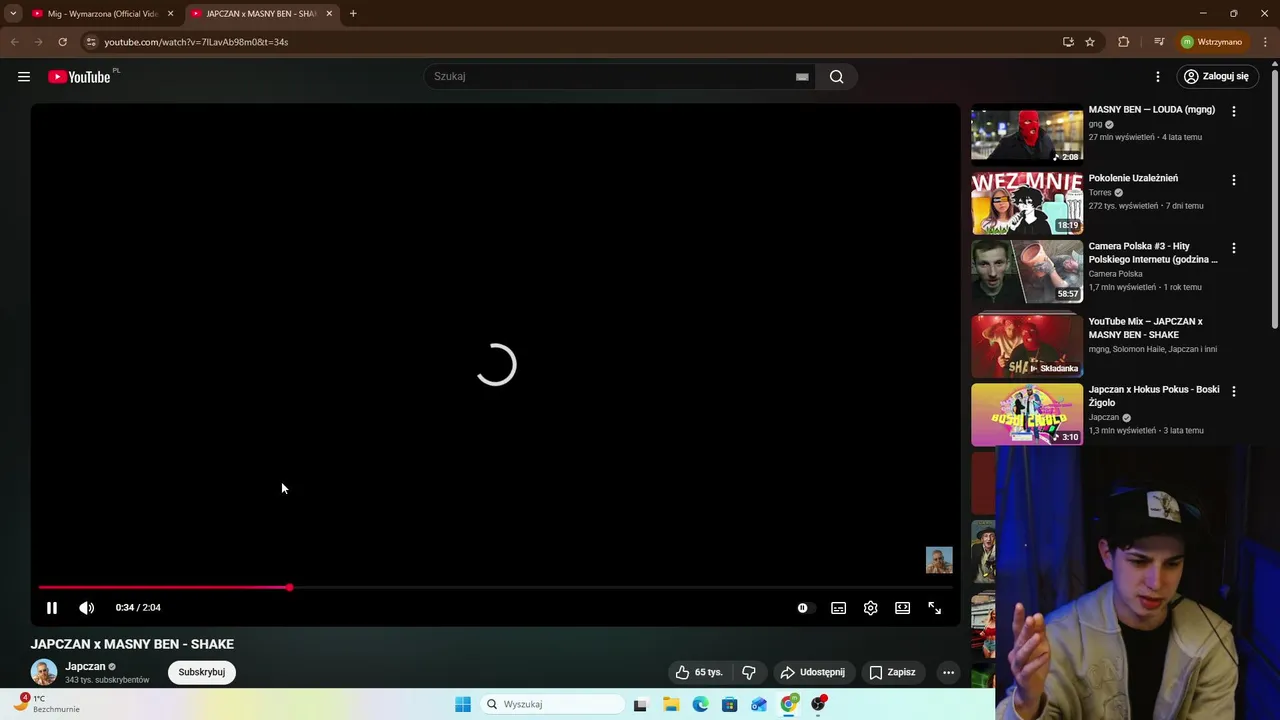Save the video with Zapisz

pos(892,673)
